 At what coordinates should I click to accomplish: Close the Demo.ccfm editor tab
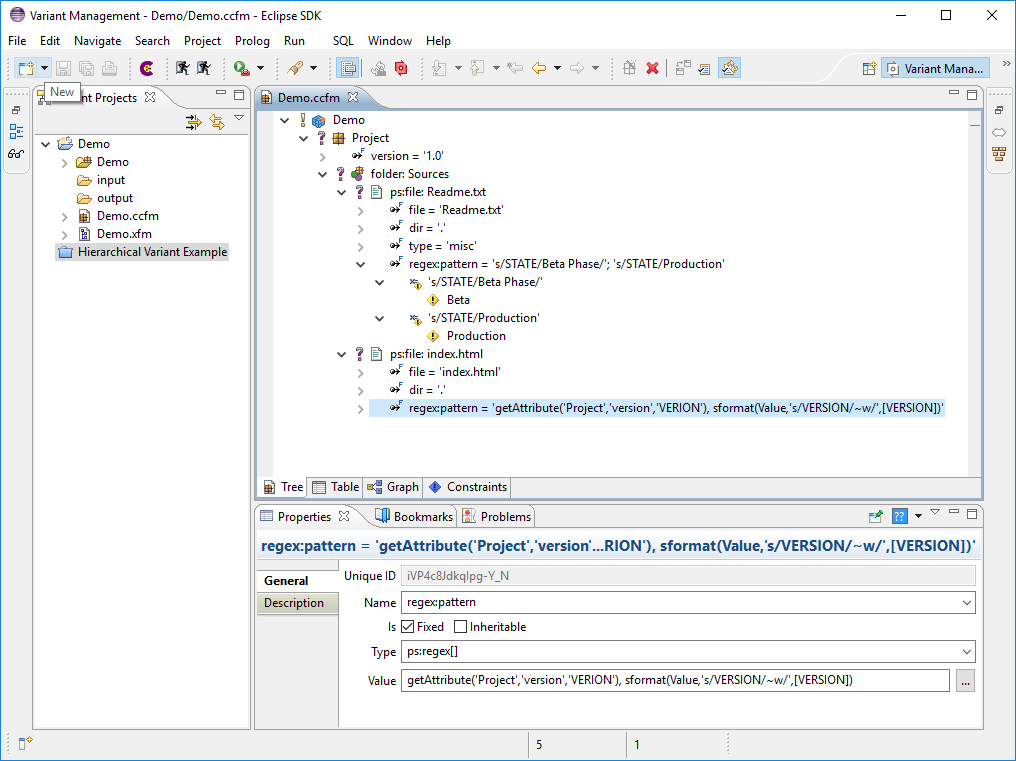(352, 97)
